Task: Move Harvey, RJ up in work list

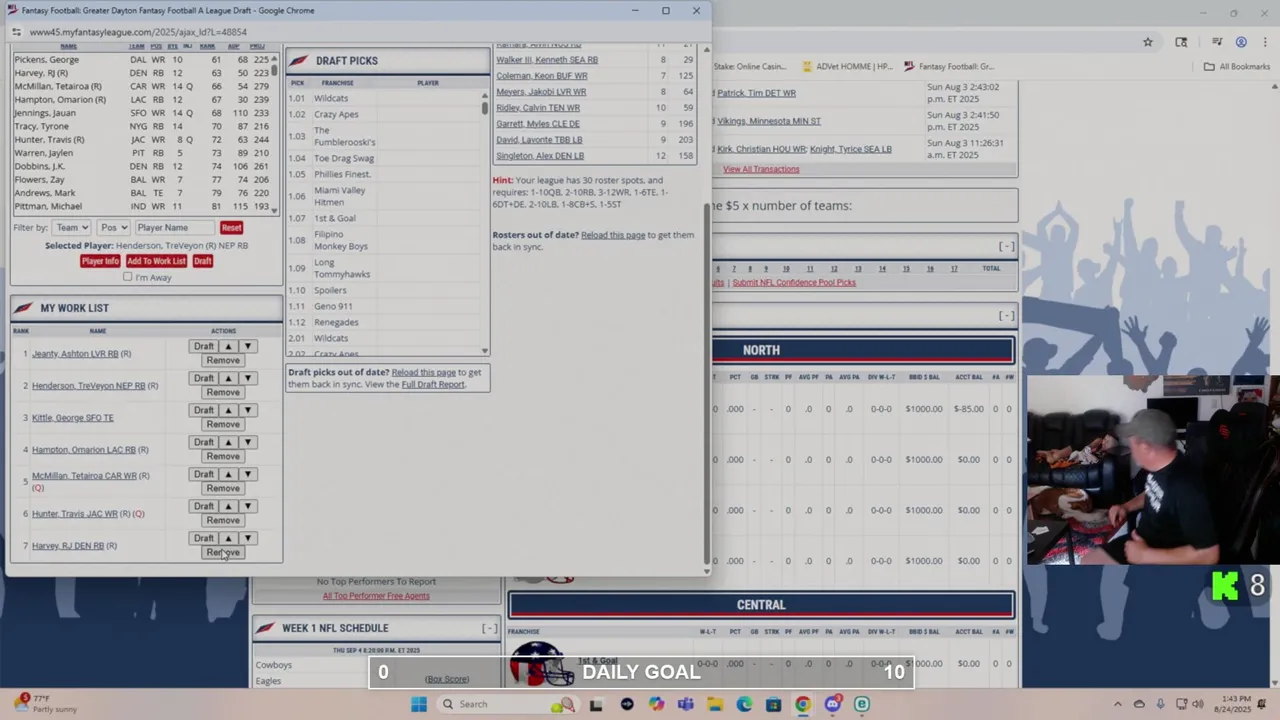Action: [228, 538]
